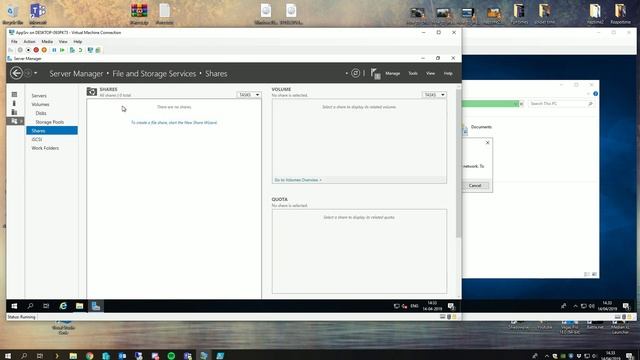Open the File menu of VM Connection

tap(14, 42)
